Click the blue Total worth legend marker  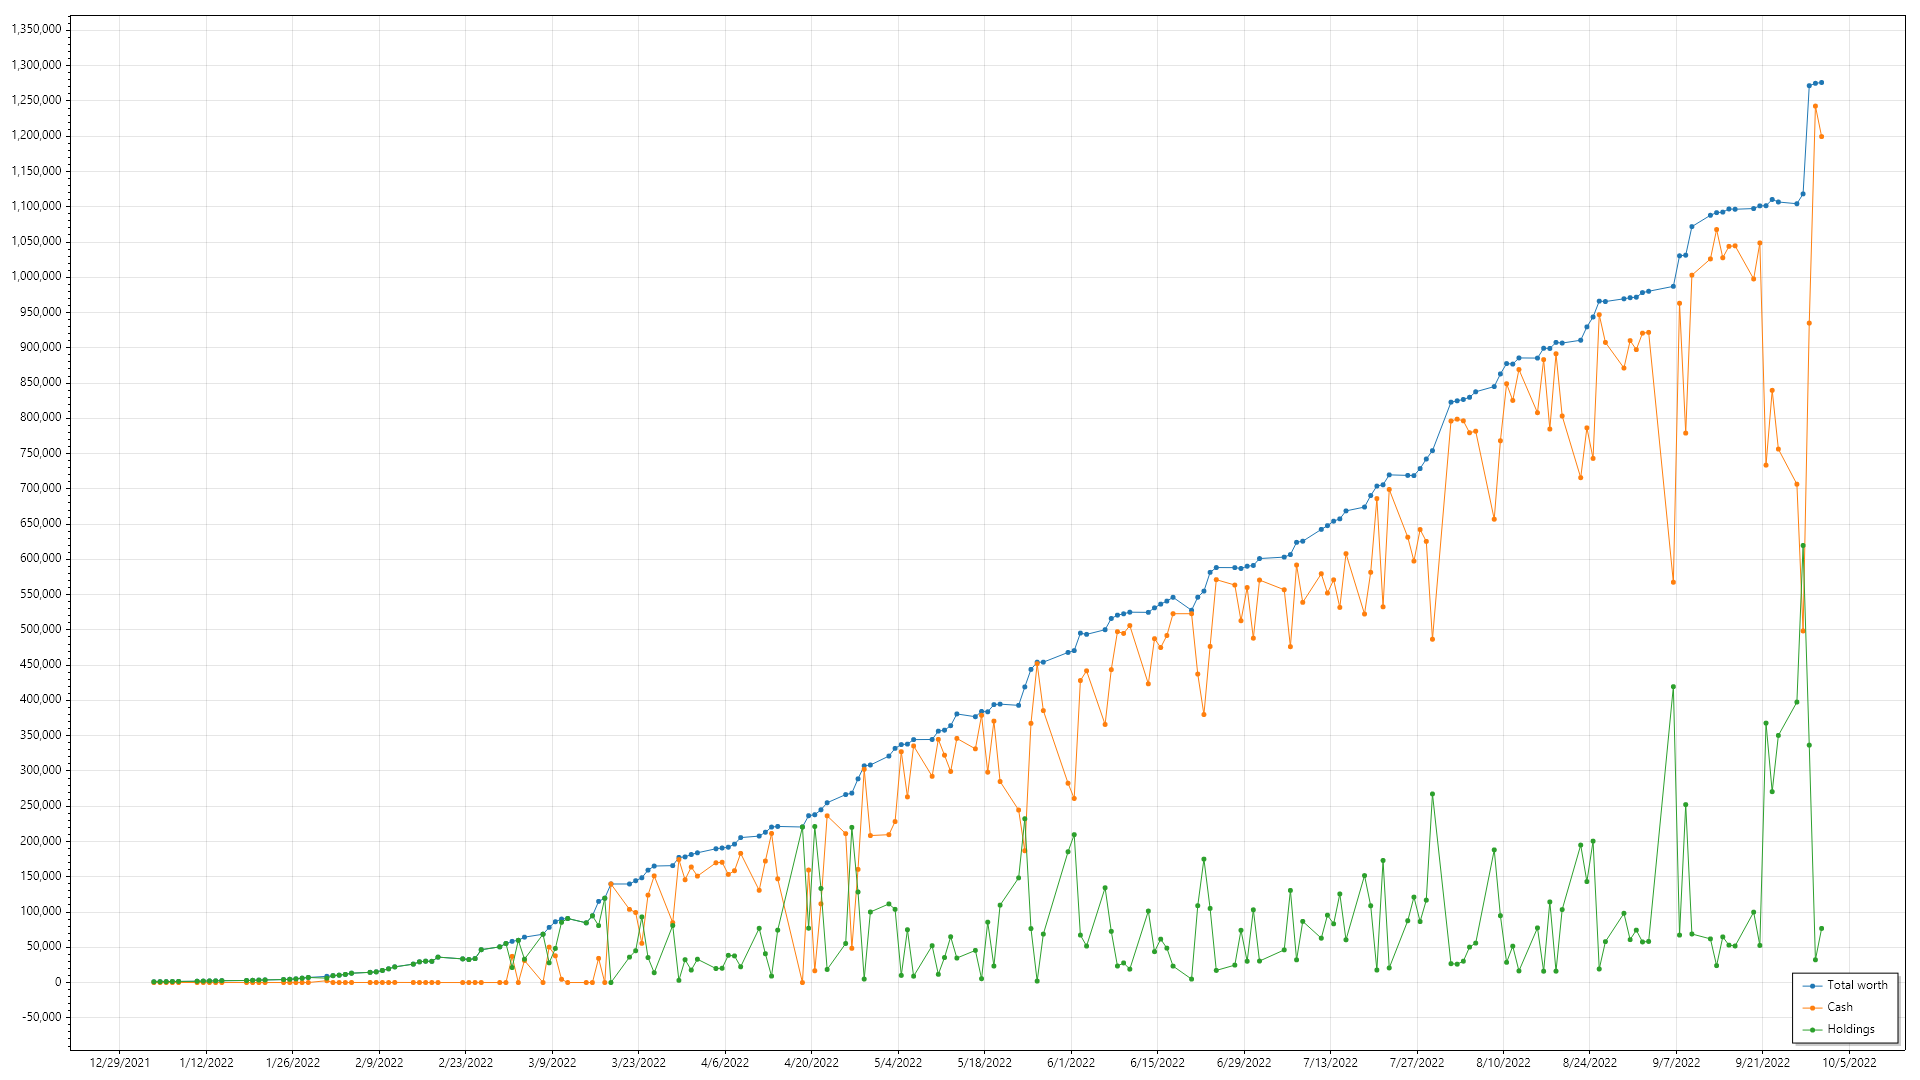tap(1812, 986)
